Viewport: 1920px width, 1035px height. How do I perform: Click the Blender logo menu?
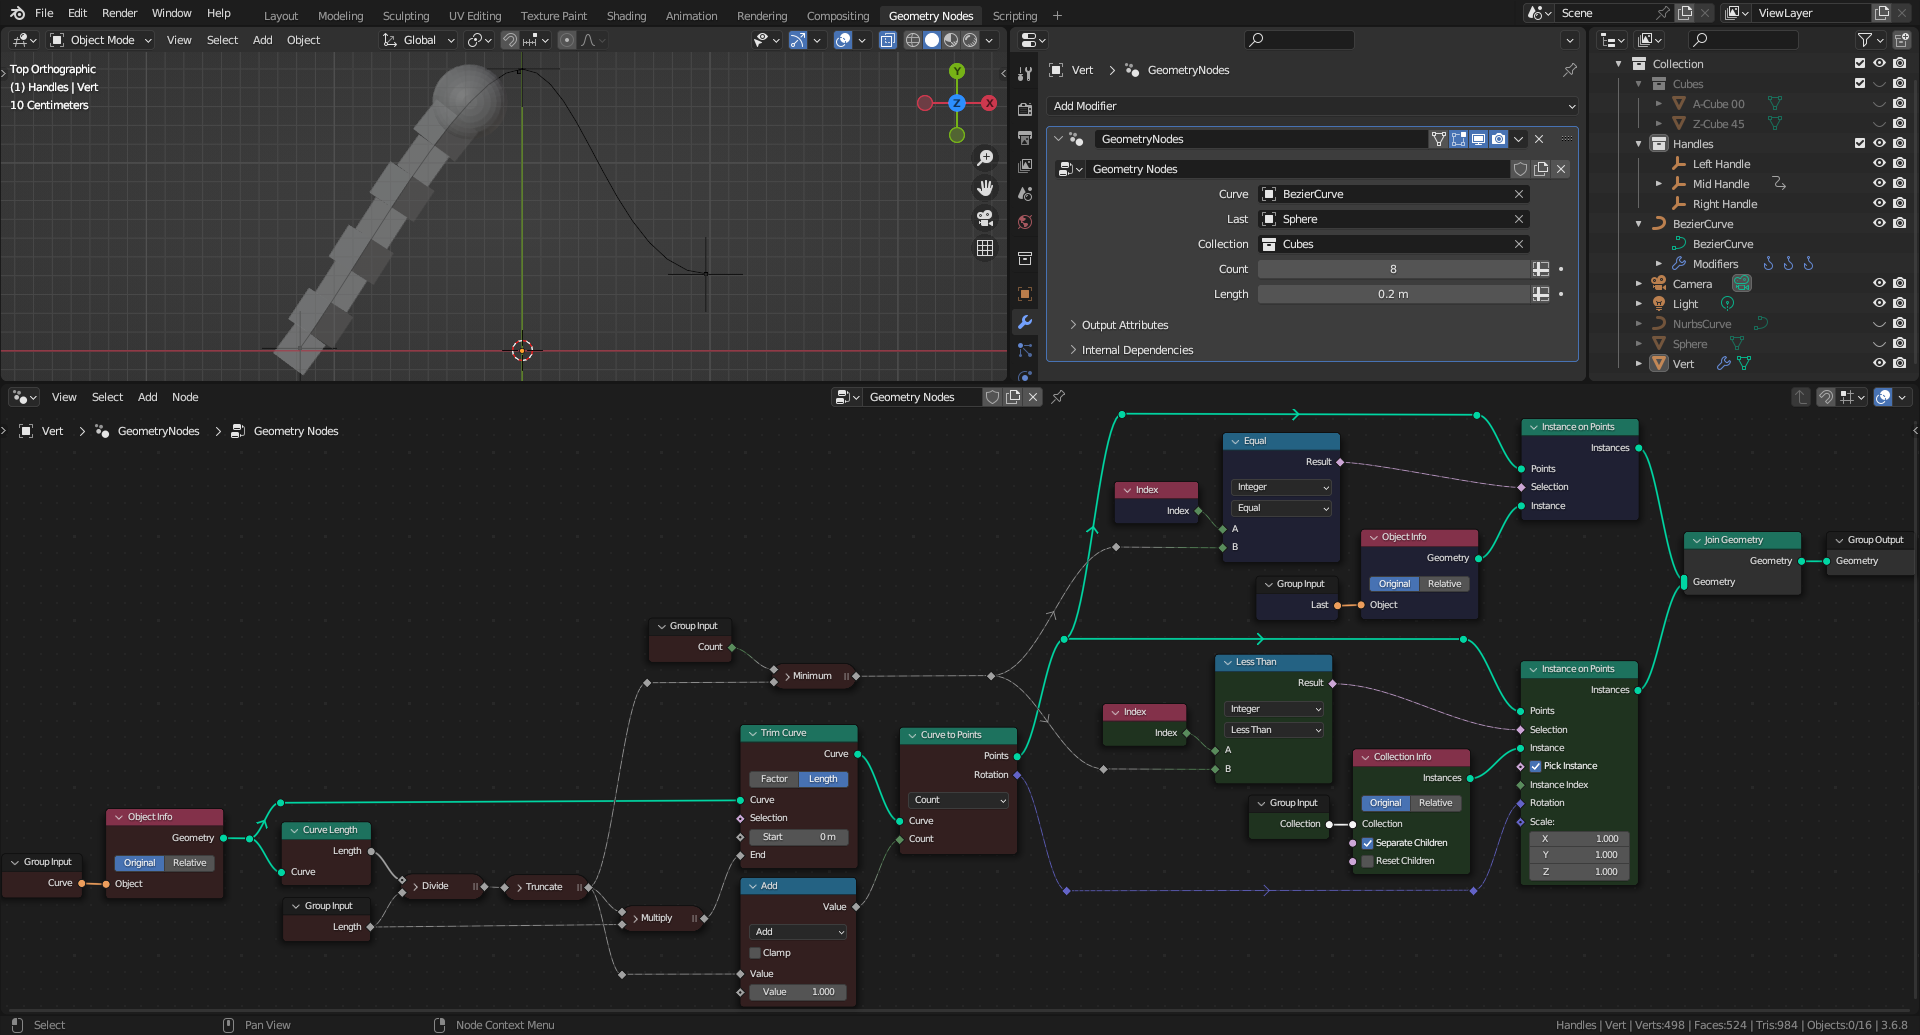tap(17, 13)
